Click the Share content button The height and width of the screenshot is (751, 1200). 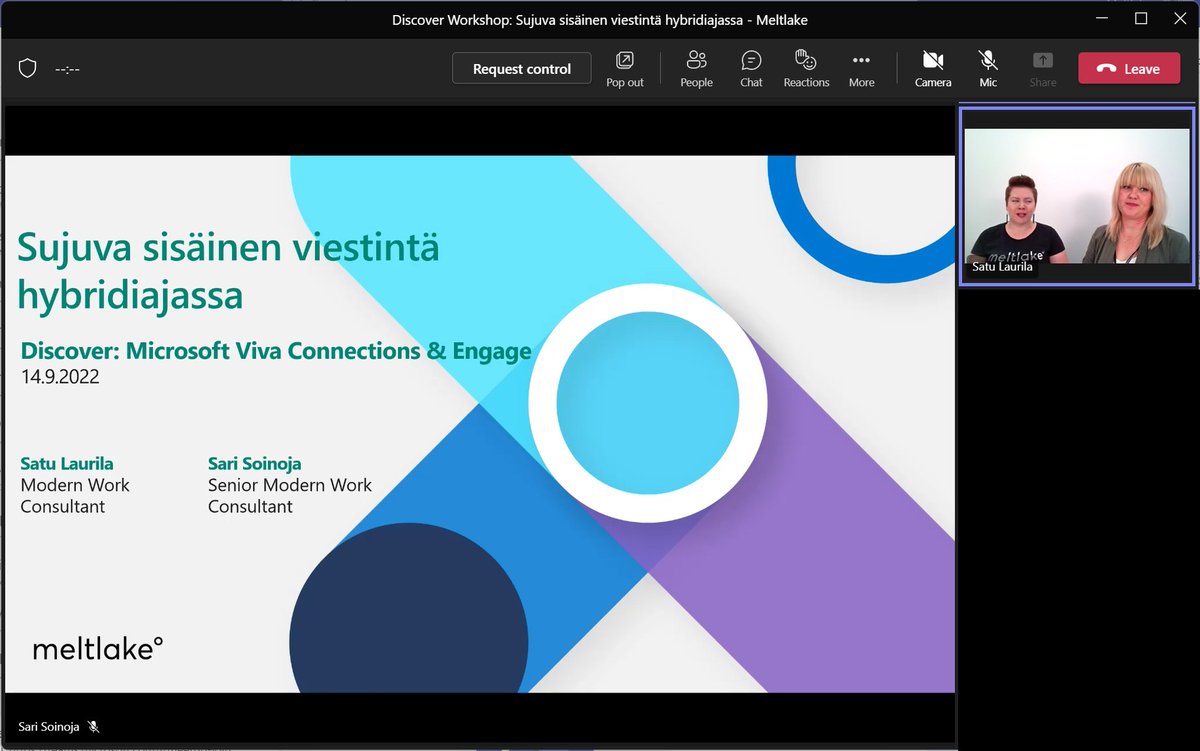[1043, 69]
